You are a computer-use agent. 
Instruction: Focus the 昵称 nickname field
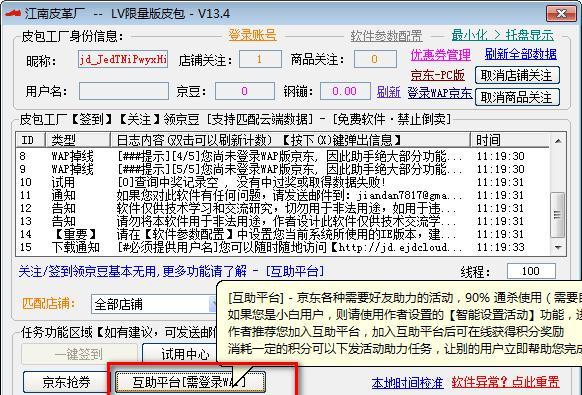123,59
